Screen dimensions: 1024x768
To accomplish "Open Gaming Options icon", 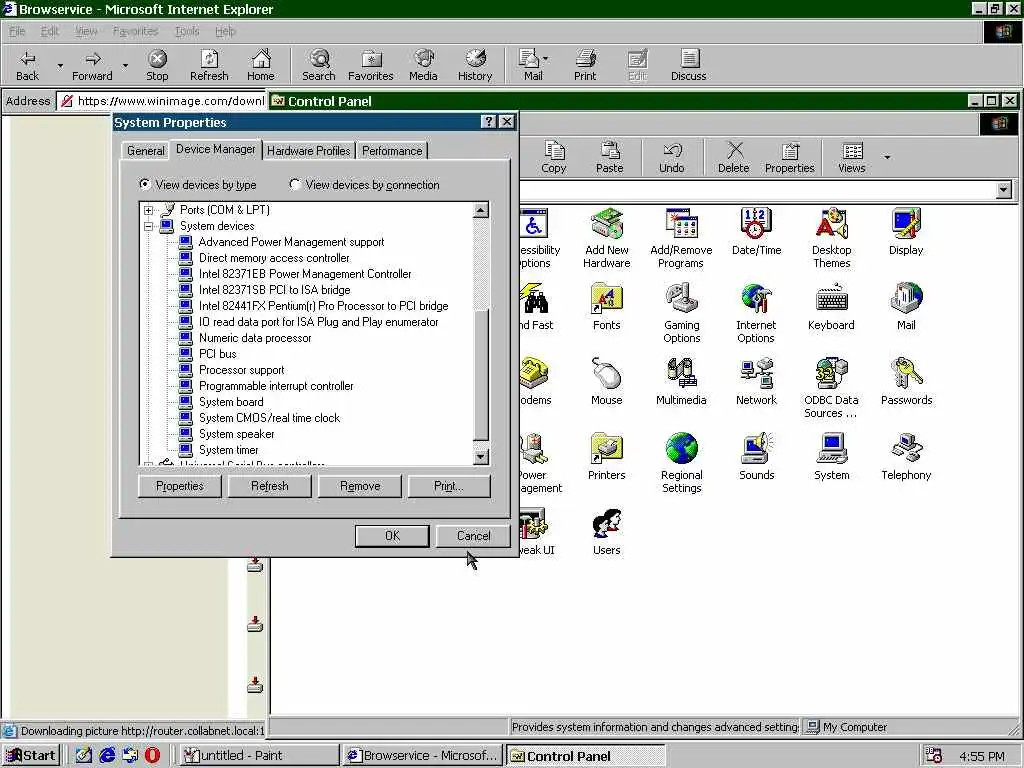I will (x=681, y=313).
